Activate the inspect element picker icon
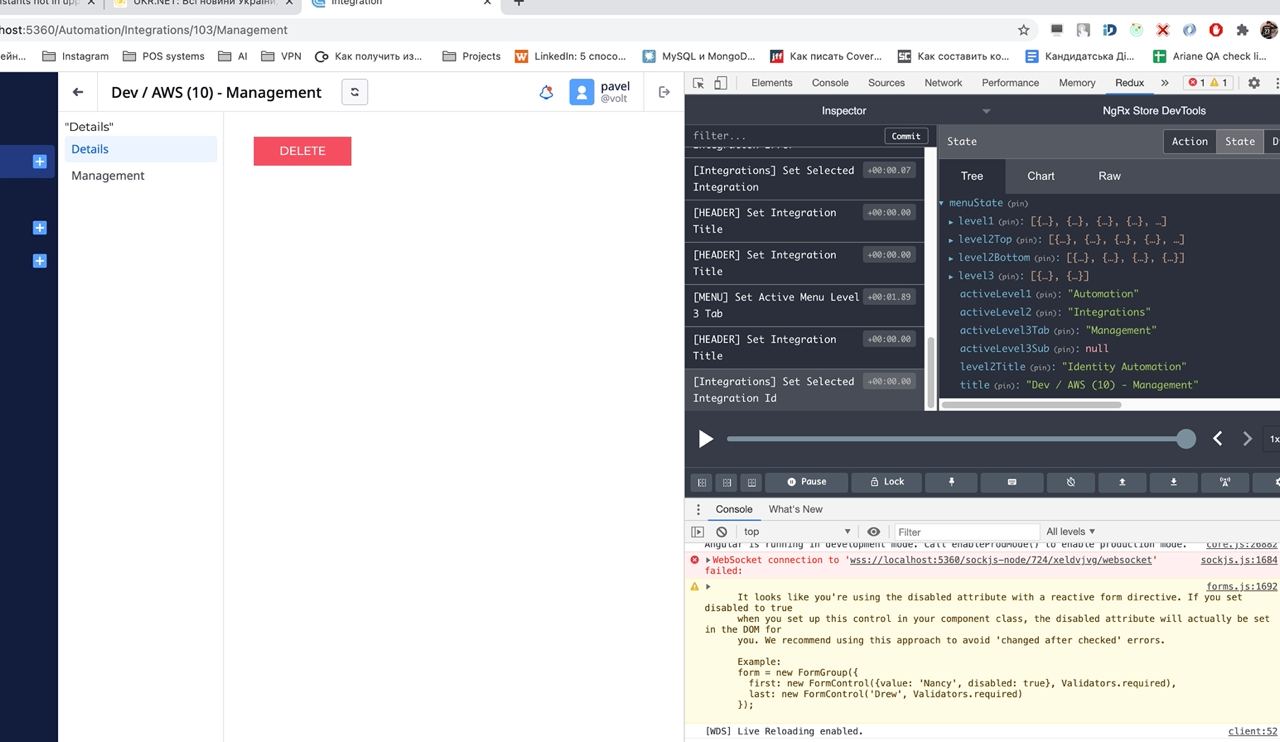This screenshot has width=1280, height=742. [x=698, y=83]
